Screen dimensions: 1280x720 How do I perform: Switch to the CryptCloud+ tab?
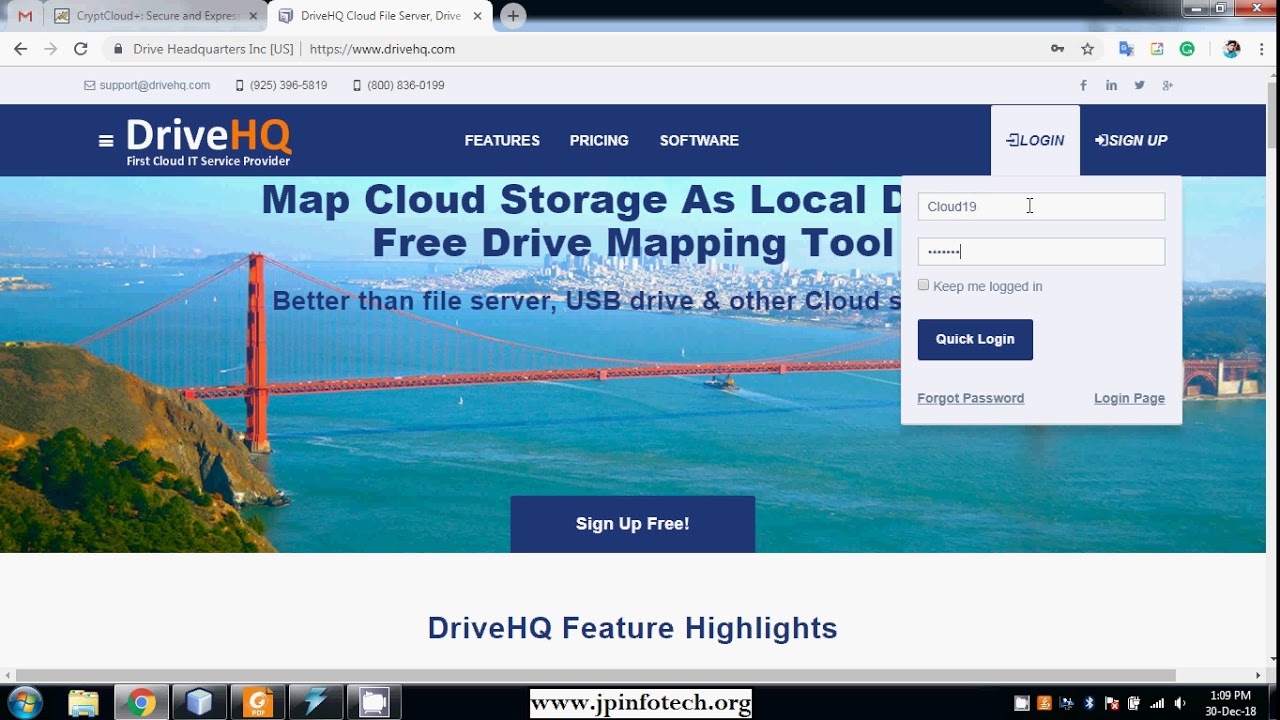pos(156,16)
